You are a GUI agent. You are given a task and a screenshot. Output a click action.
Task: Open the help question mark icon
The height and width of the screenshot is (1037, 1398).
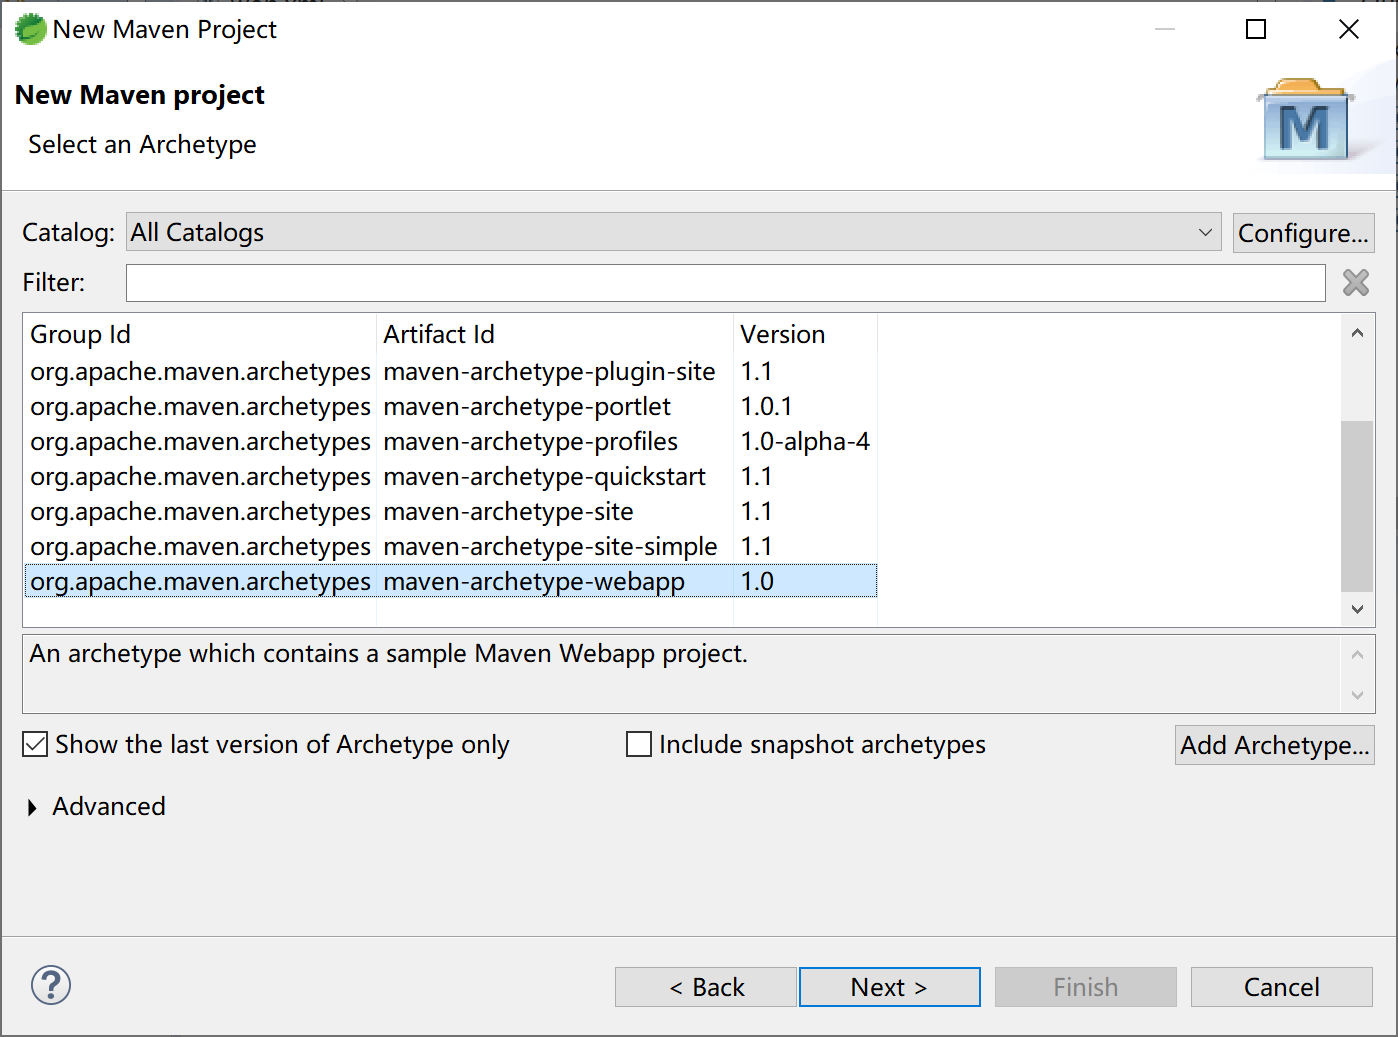(x=51, y=985)
